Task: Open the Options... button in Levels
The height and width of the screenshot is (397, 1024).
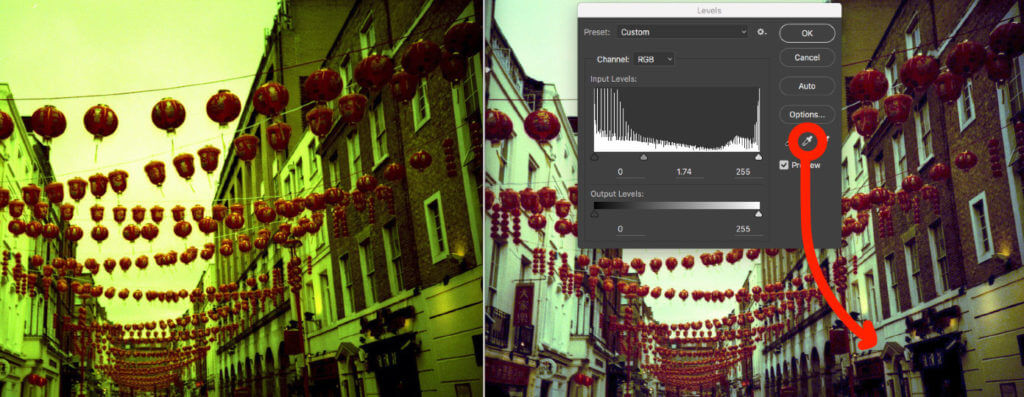Action: point(807,114)
